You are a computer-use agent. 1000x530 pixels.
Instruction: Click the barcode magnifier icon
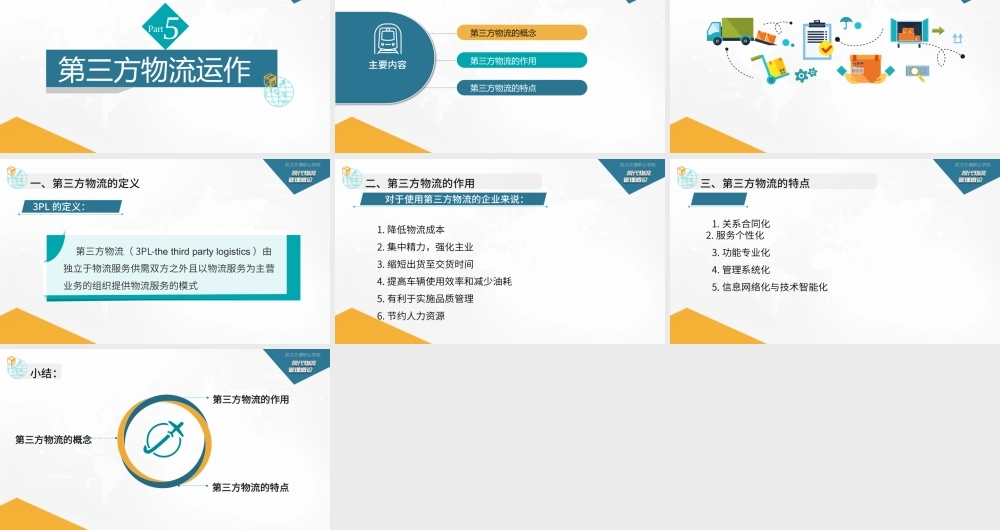point(916,73)
